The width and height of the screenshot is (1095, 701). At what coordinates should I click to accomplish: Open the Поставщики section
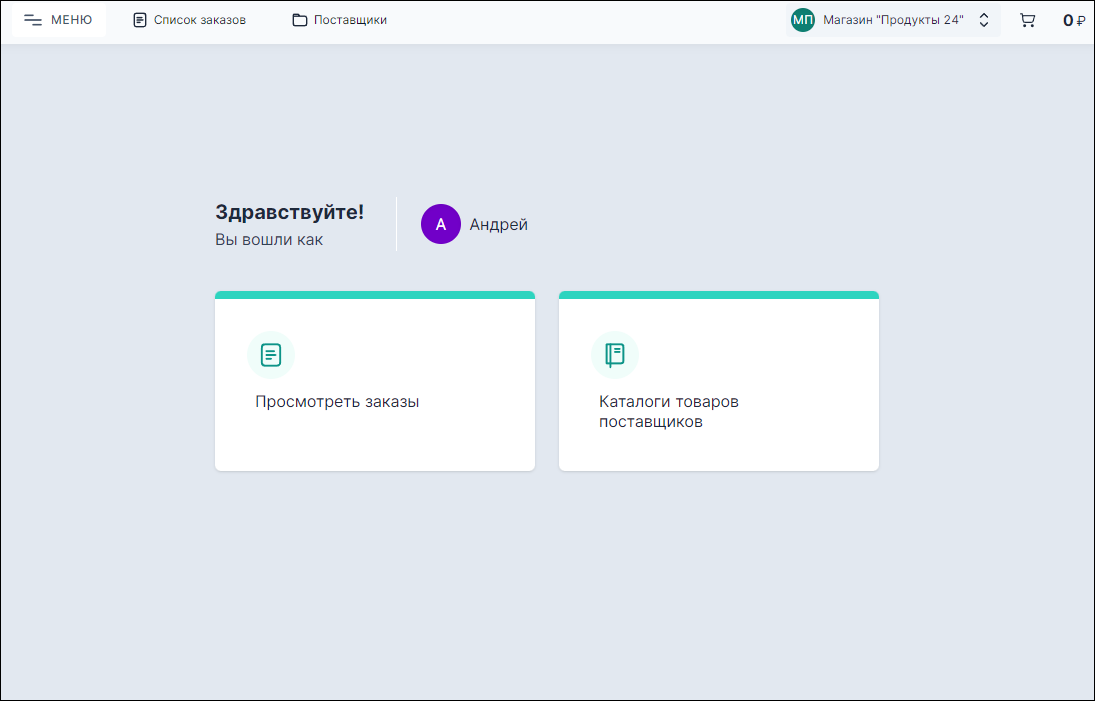point(340,18)
